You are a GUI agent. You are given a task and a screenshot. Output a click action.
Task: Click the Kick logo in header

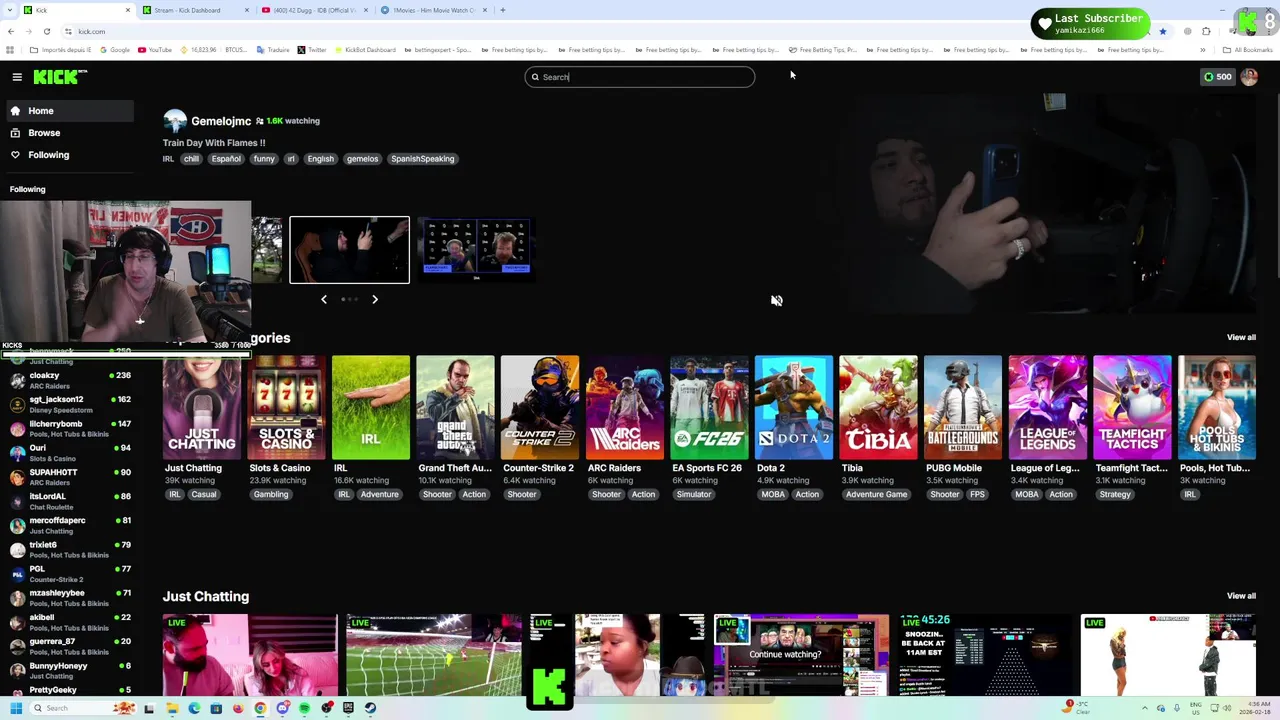(x=60, y=77)
